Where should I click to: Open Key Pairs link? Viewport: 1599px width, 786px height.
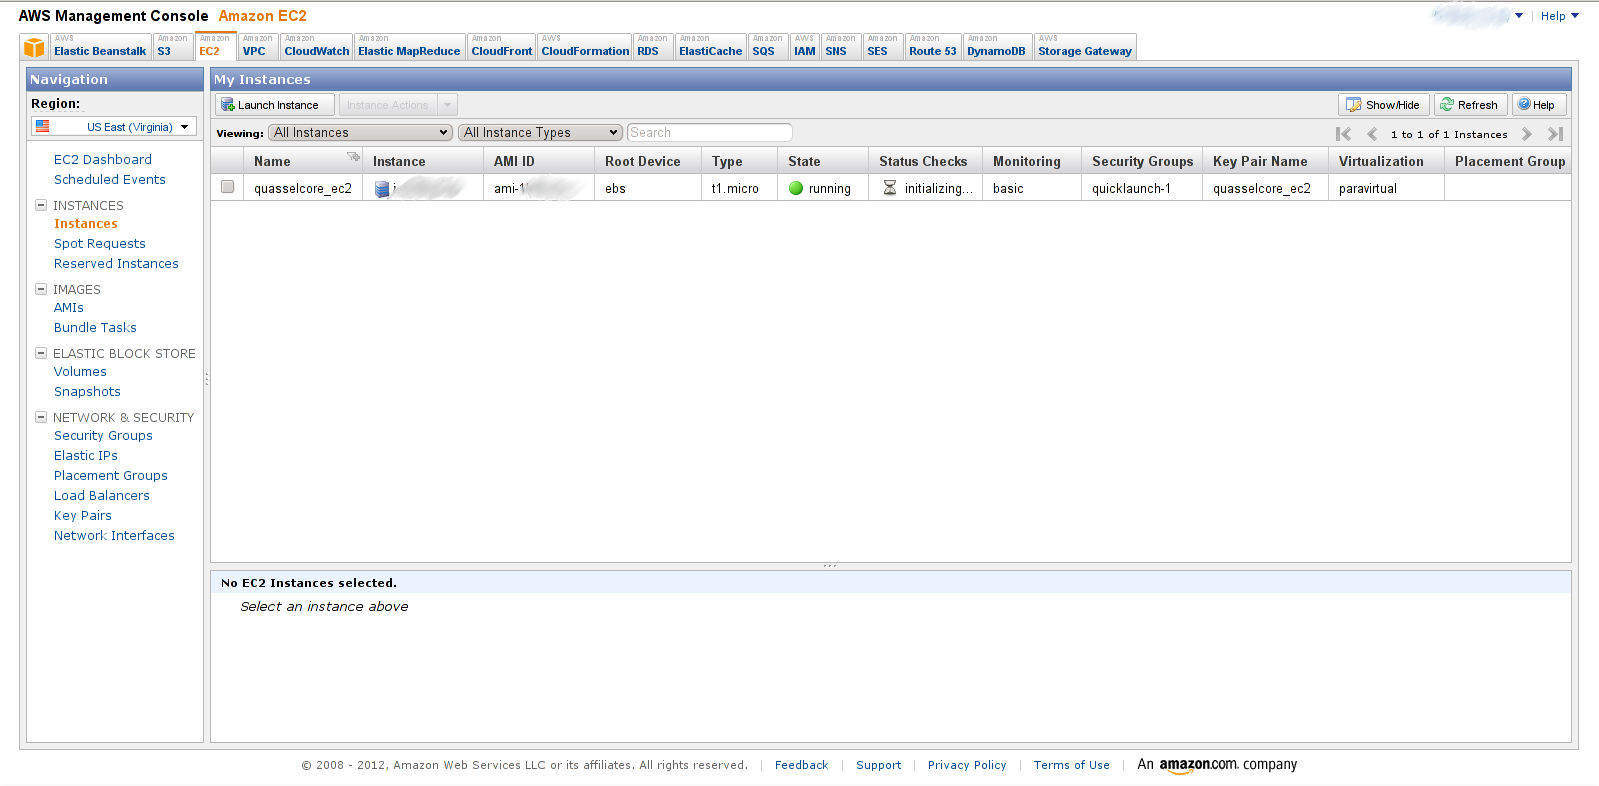point(83,515)
